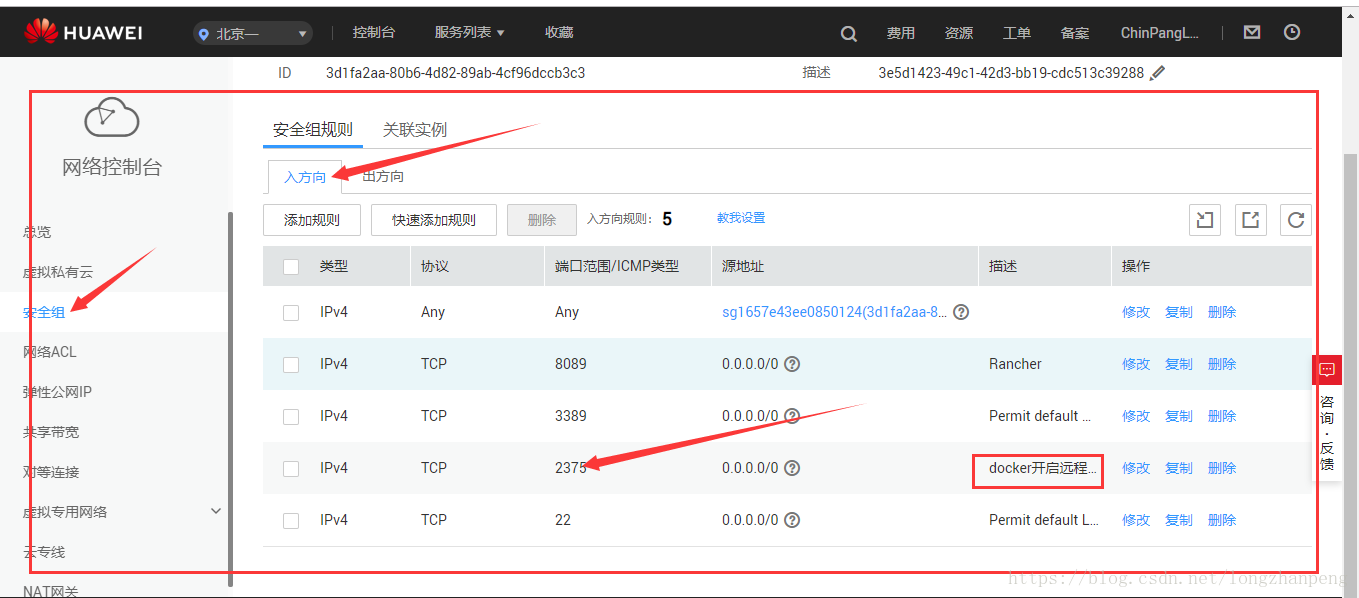
Task: Click the 快速添加规则 button
Action: [434, 220]
